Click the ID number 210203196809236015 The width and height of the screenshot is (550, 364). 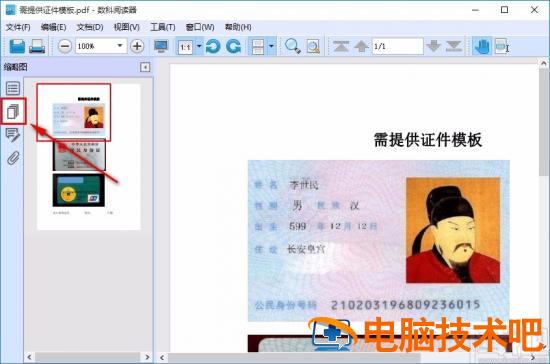[405, 305]
